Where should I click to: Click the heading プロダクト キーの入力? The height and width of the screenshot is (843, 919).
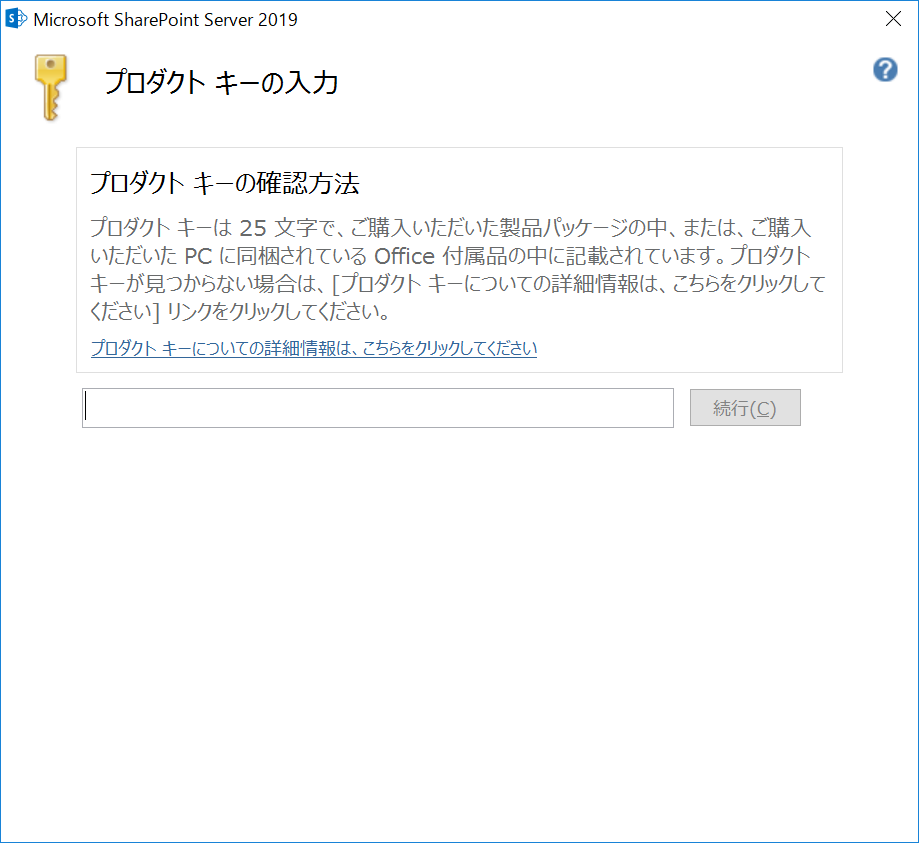click(x=221, y=83)
